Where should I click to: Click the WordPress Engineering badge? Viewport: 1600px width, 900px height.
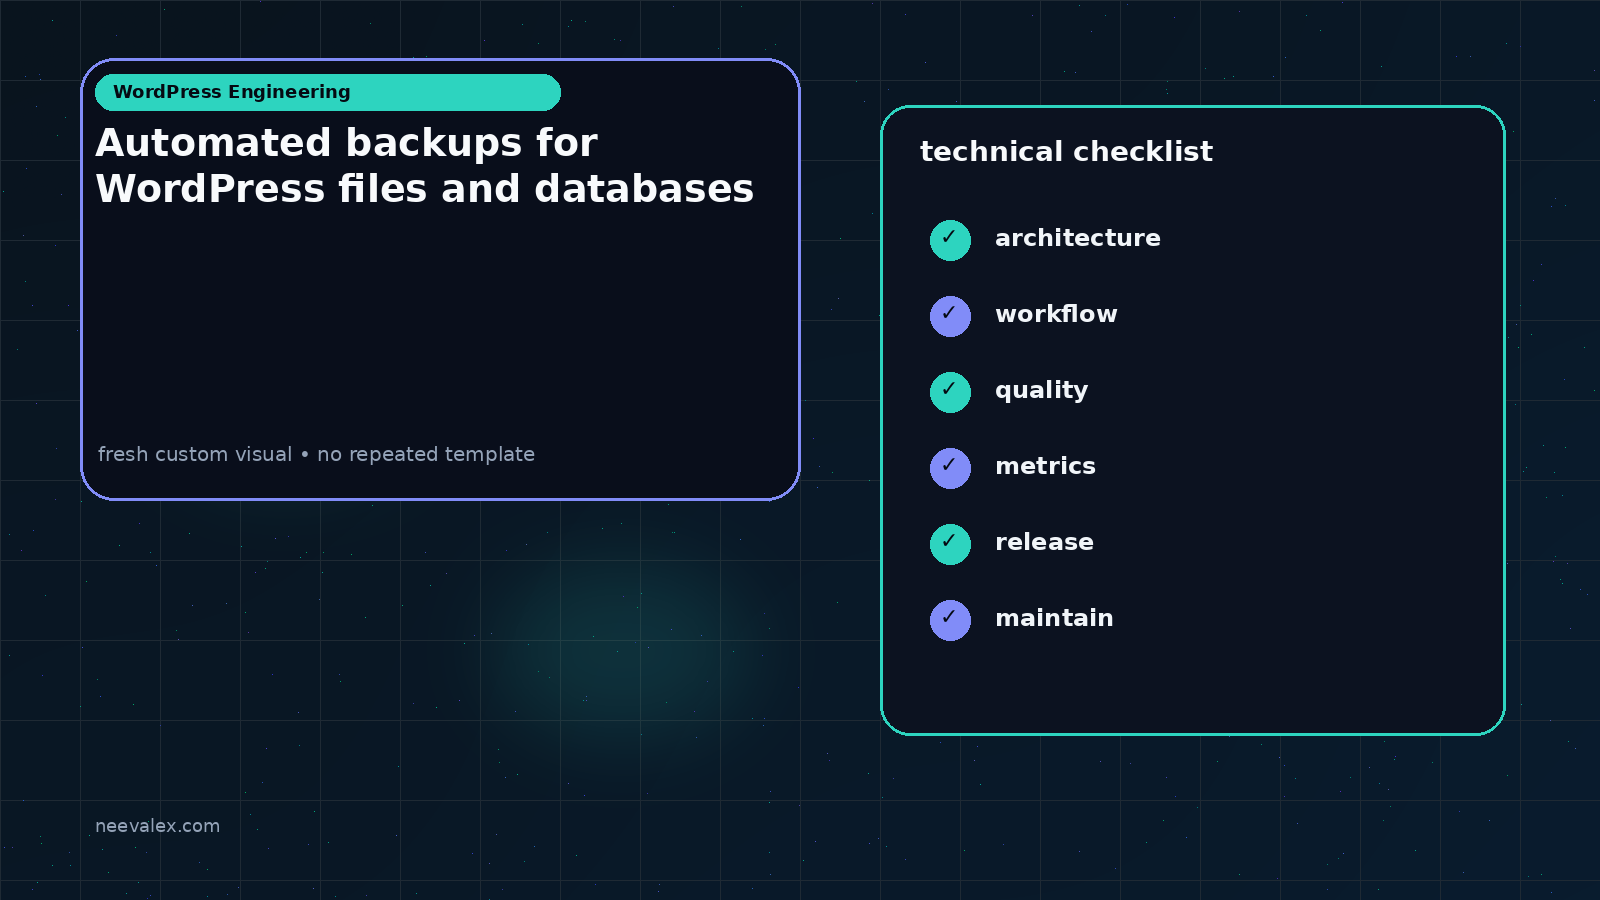click(328, 92)
